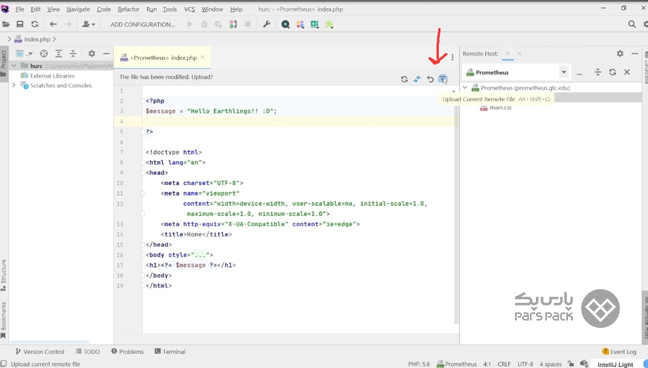Collapse all in the Project panel
Viewport: 648px width, 368px height.
(x=73, y=53)
